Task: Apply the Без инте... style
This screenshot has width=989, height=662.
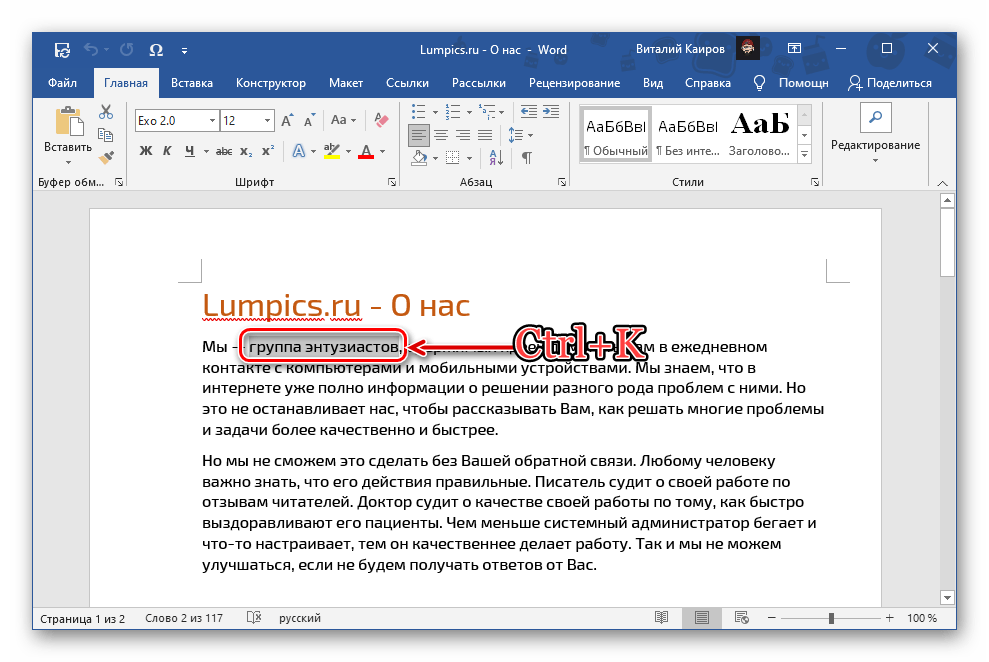Action: point(688,135)
